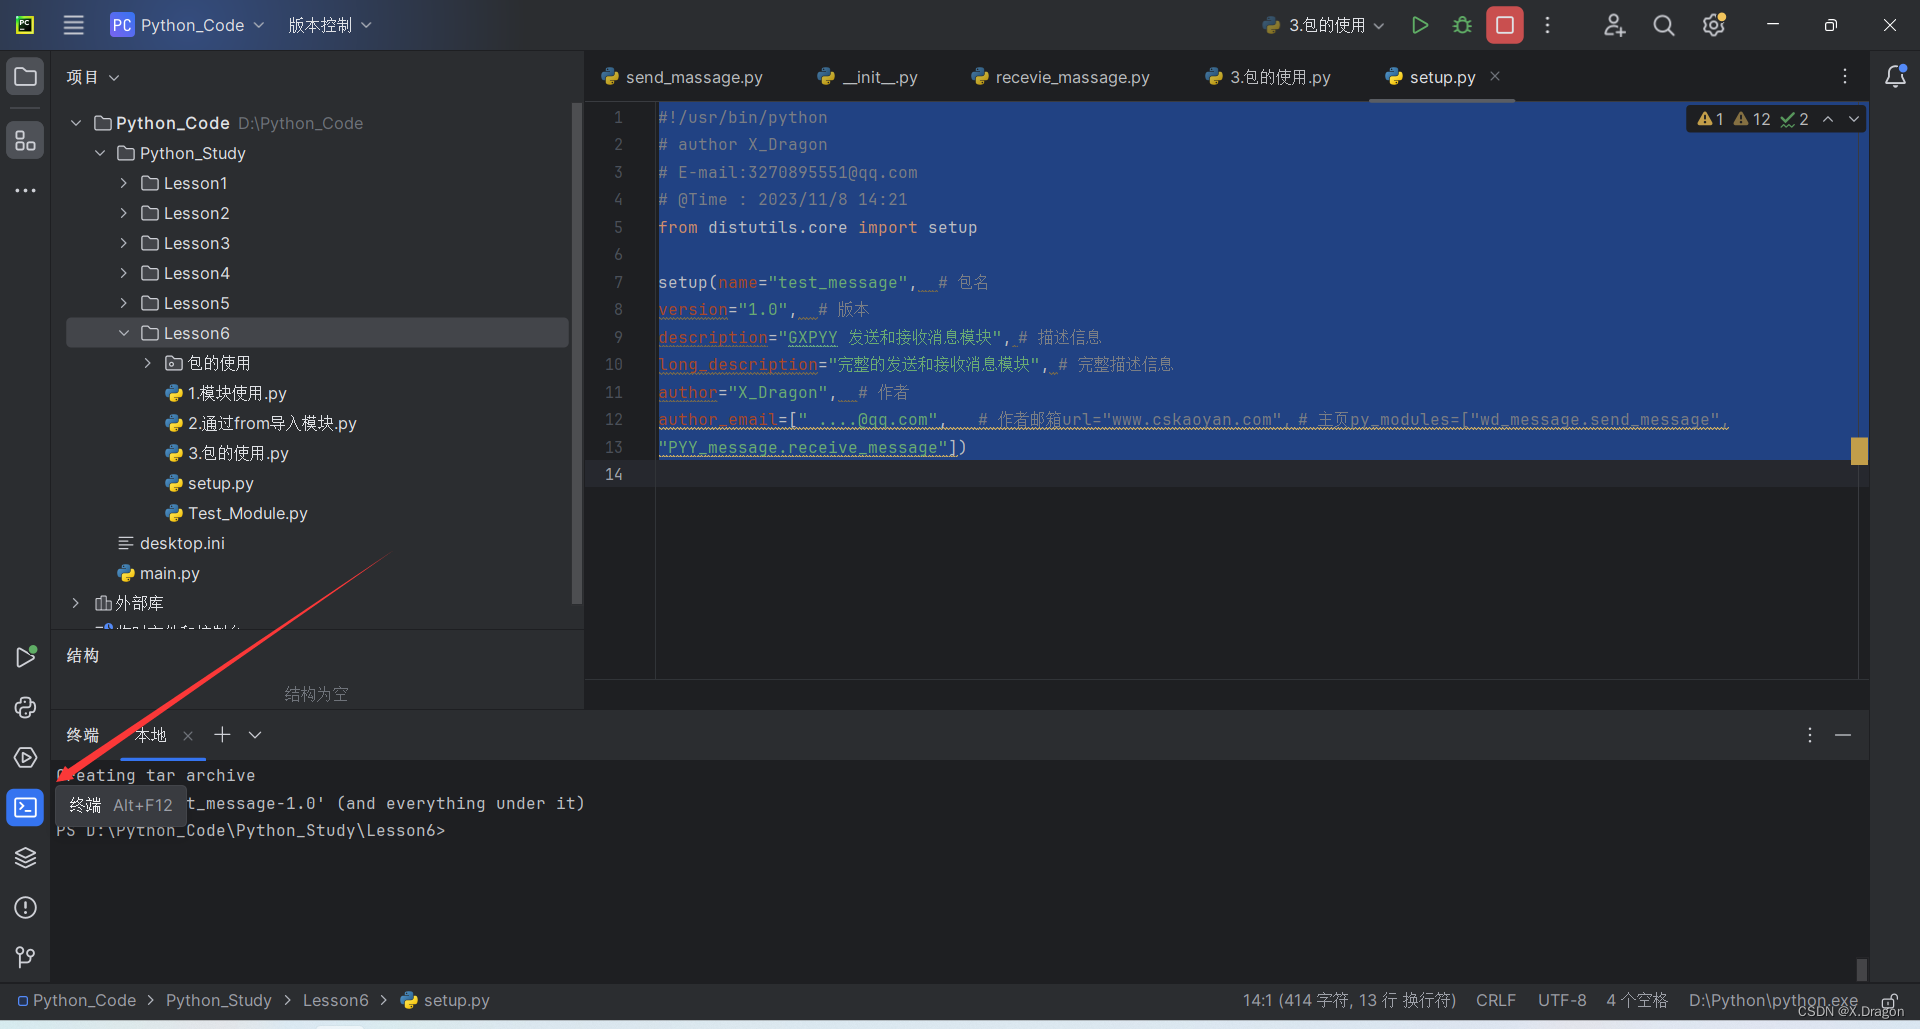Open the Run tool window
This screenshot has width=1920, height=1029.
coord(25,657)
